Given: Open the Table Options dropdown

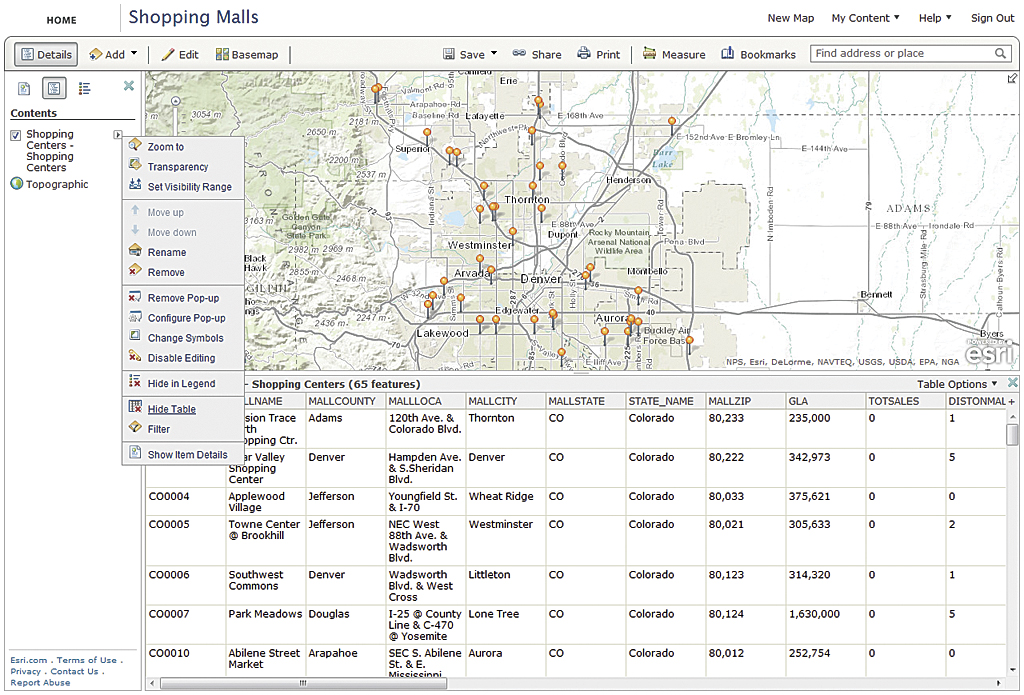Looking at the screenshot, I should (957, 384).
